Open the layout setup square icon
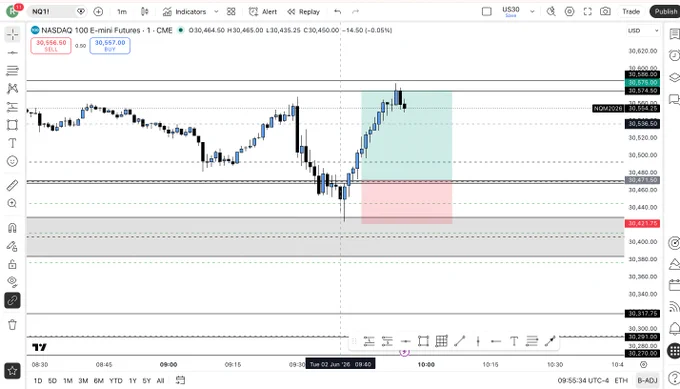 (487, 12)
